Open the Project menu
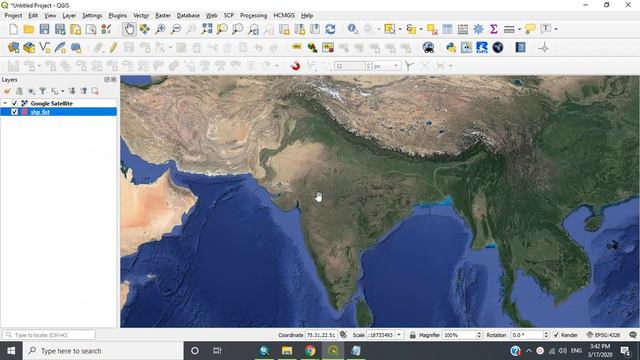 click(x=13, y=16)
